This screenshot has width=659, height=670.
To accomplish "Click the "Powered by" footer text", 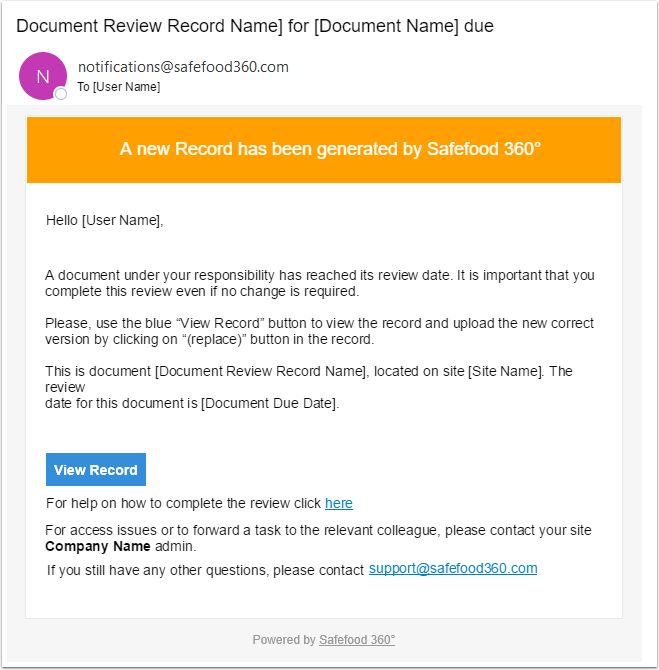I will tap(284, 639).
